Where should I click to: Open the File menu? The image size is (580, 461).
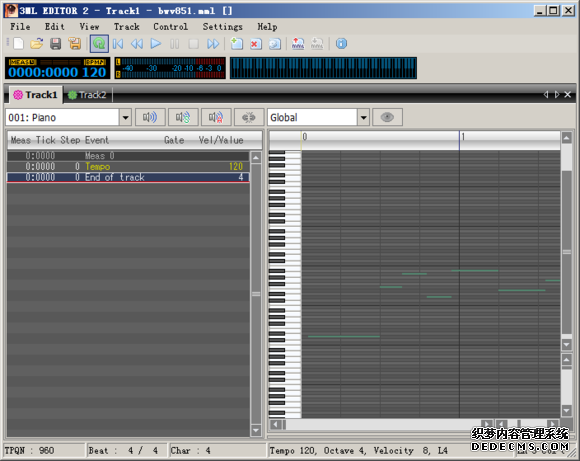click(x=20, y=27)
